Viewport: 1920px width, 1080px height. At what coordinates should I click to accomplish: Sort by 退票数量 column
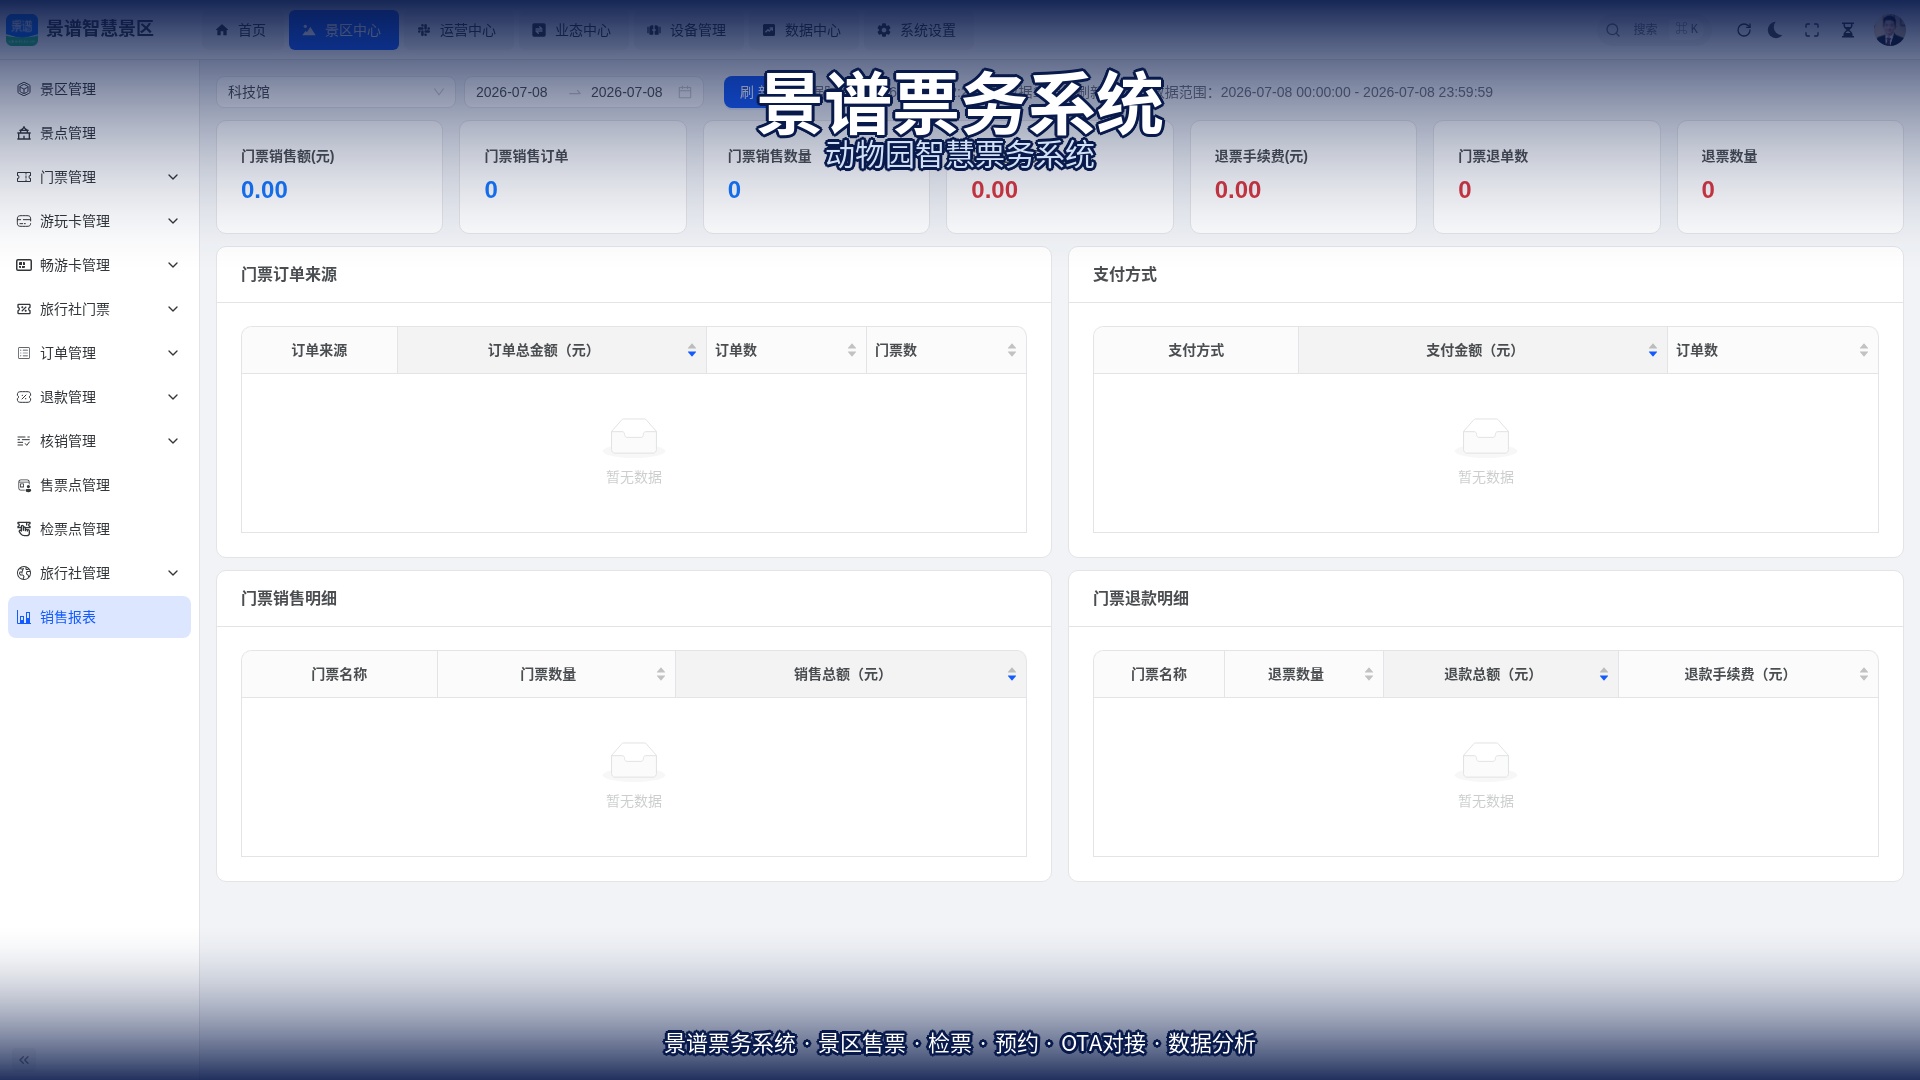tap(1369, 675)
